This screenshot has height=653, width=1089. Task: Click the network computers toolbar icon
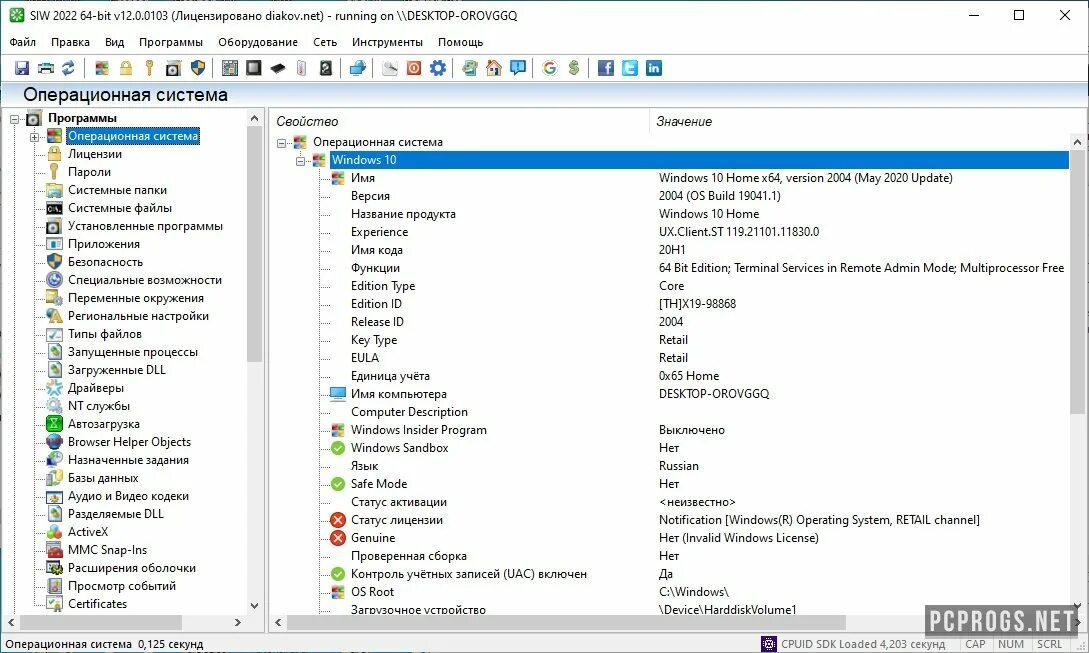357,68
